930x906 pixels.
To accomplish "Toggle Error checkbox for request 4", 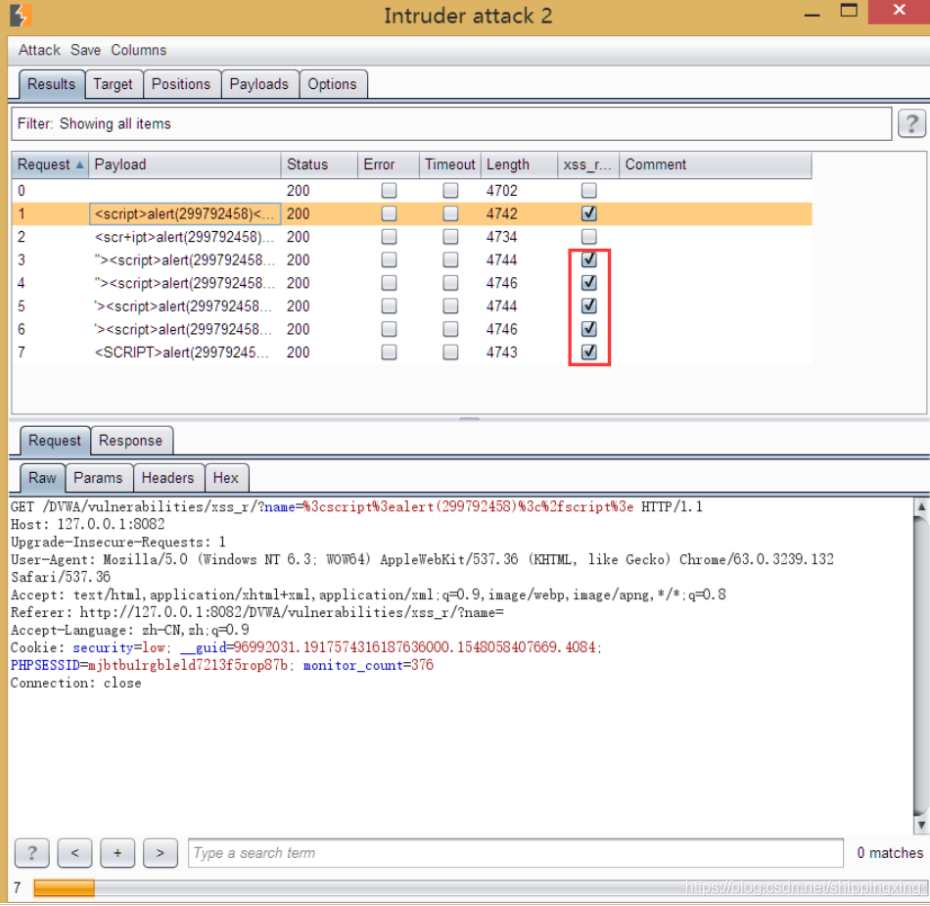I will (389, 283).
